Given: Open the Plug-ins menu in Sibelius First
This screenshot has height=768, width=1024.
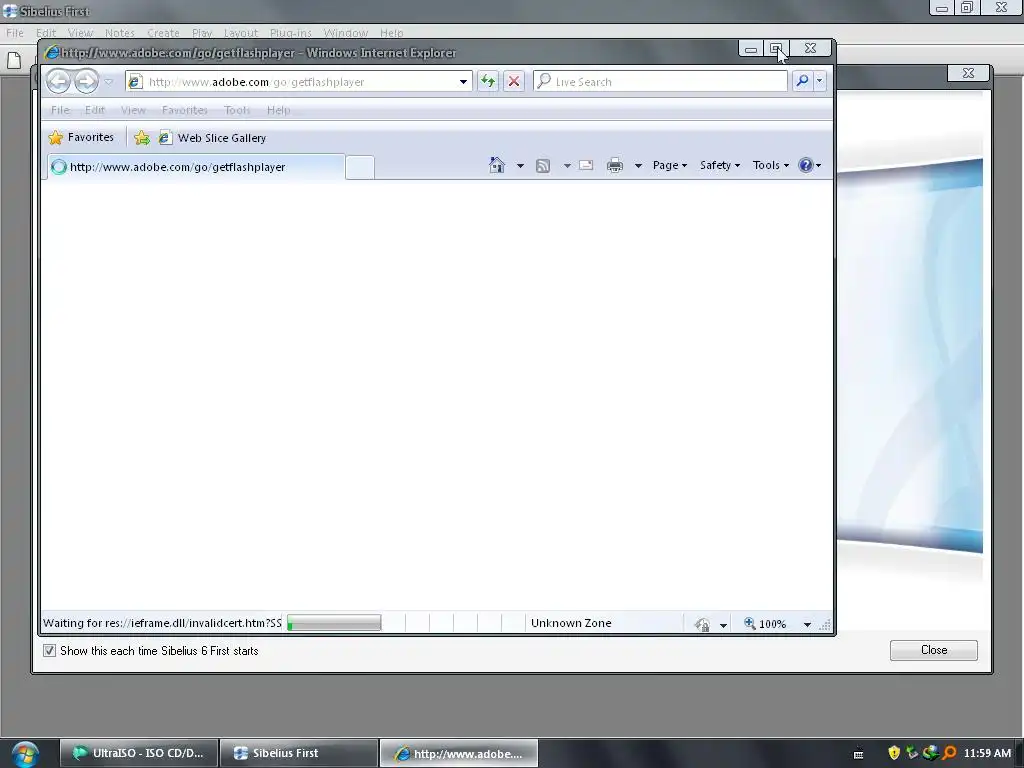Looking at the screenshot, I should click(x=291, y=33).
